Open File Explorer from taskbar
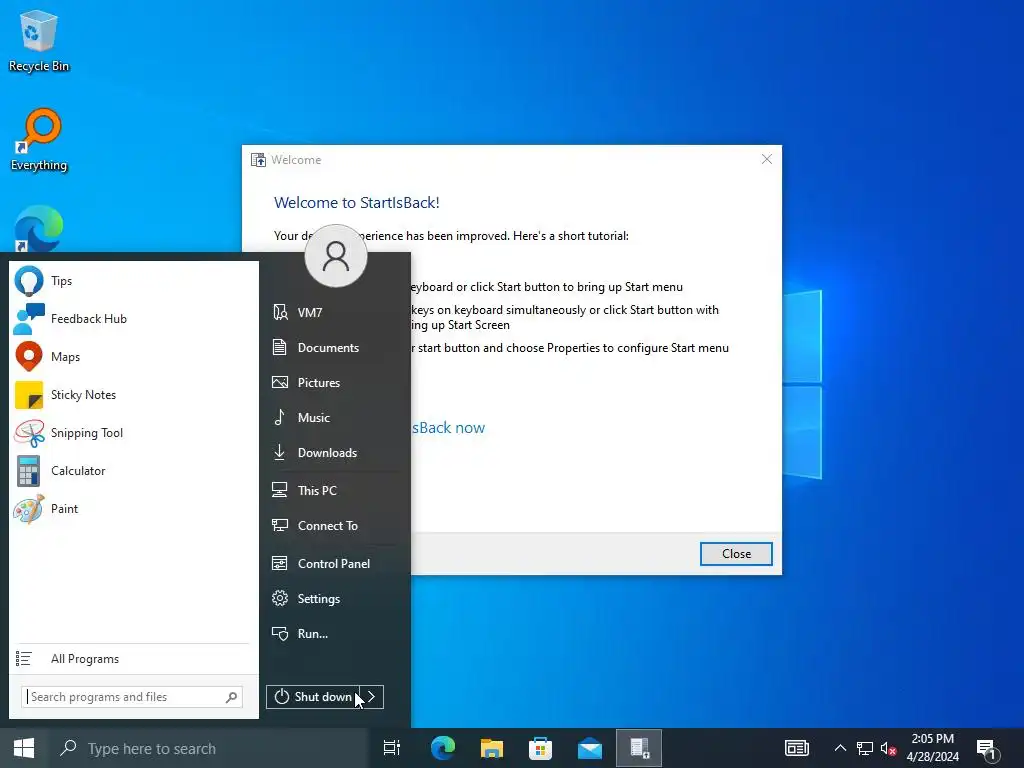 (492, 748)
